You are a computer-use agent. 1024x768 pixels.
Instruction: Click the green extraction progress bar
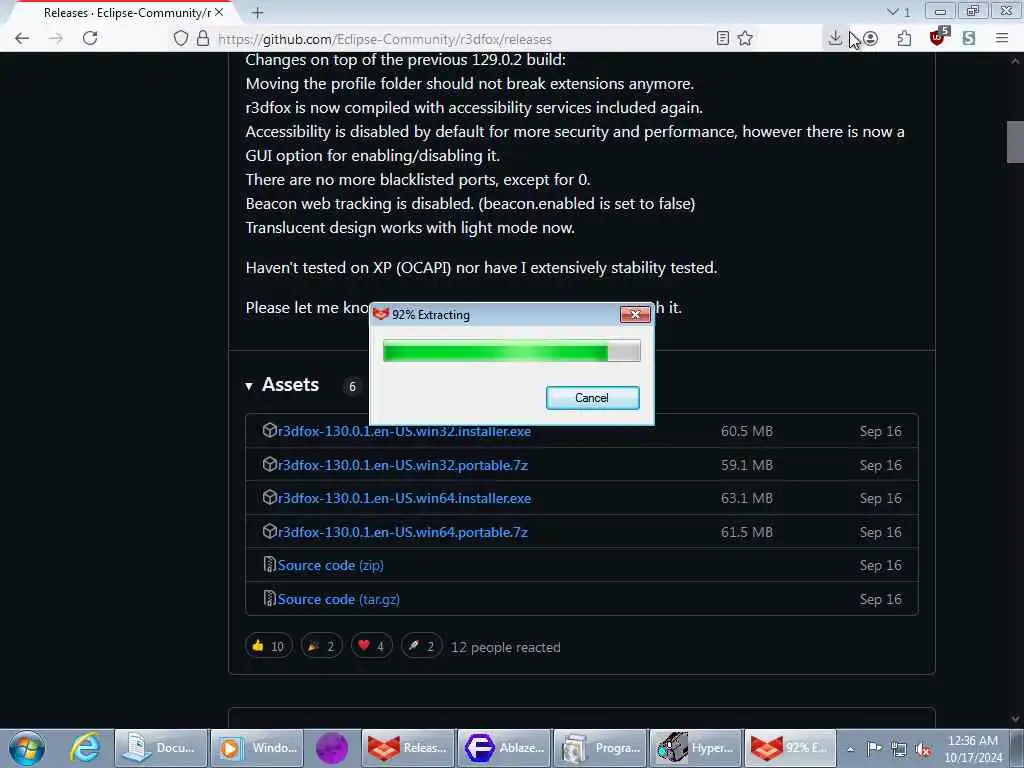511,351
